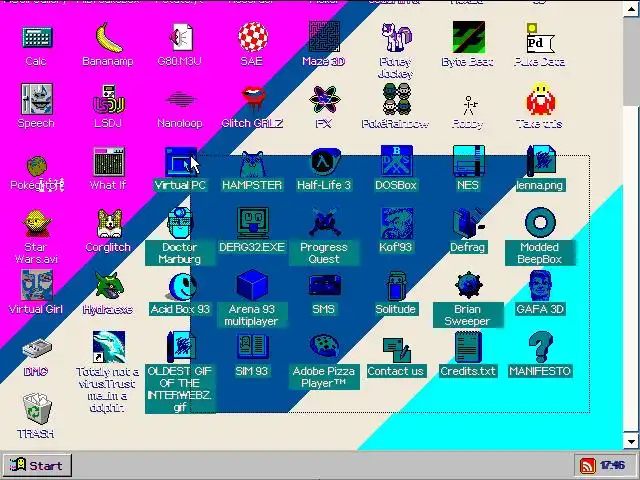
Task: Open the Poké globe icon left of What If
Action: click(36, 166)
